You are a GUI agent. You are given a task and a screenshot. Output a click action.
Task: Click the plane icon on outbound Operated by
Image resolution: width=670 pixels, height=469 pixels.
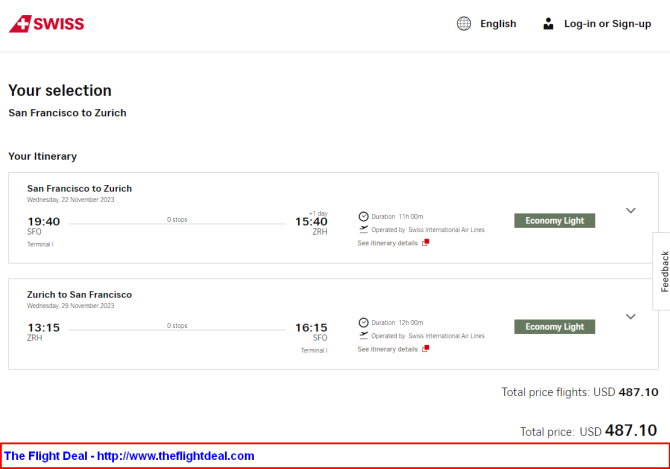(363, 229)
